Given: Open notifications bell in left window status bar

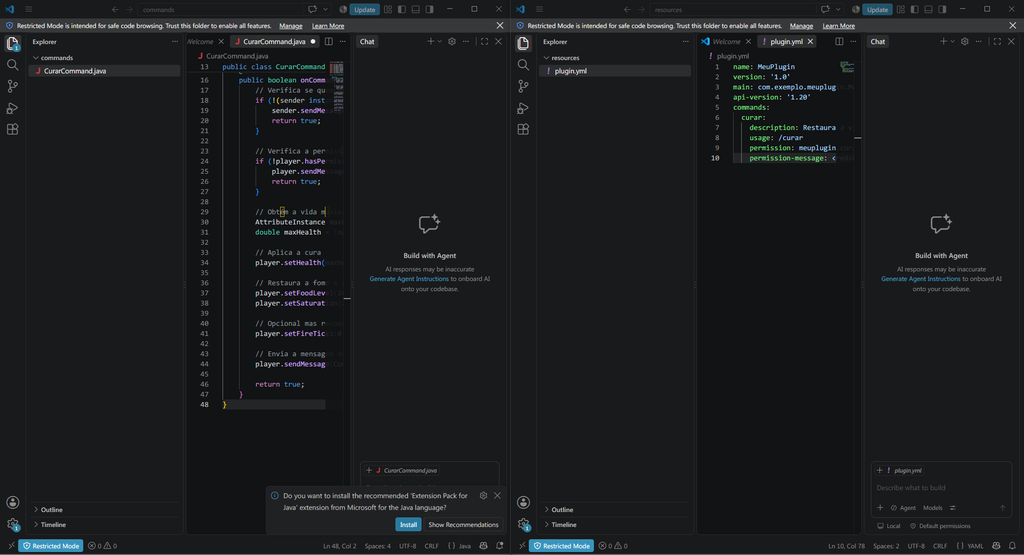Looking at the screenshot, I should 500,546.
